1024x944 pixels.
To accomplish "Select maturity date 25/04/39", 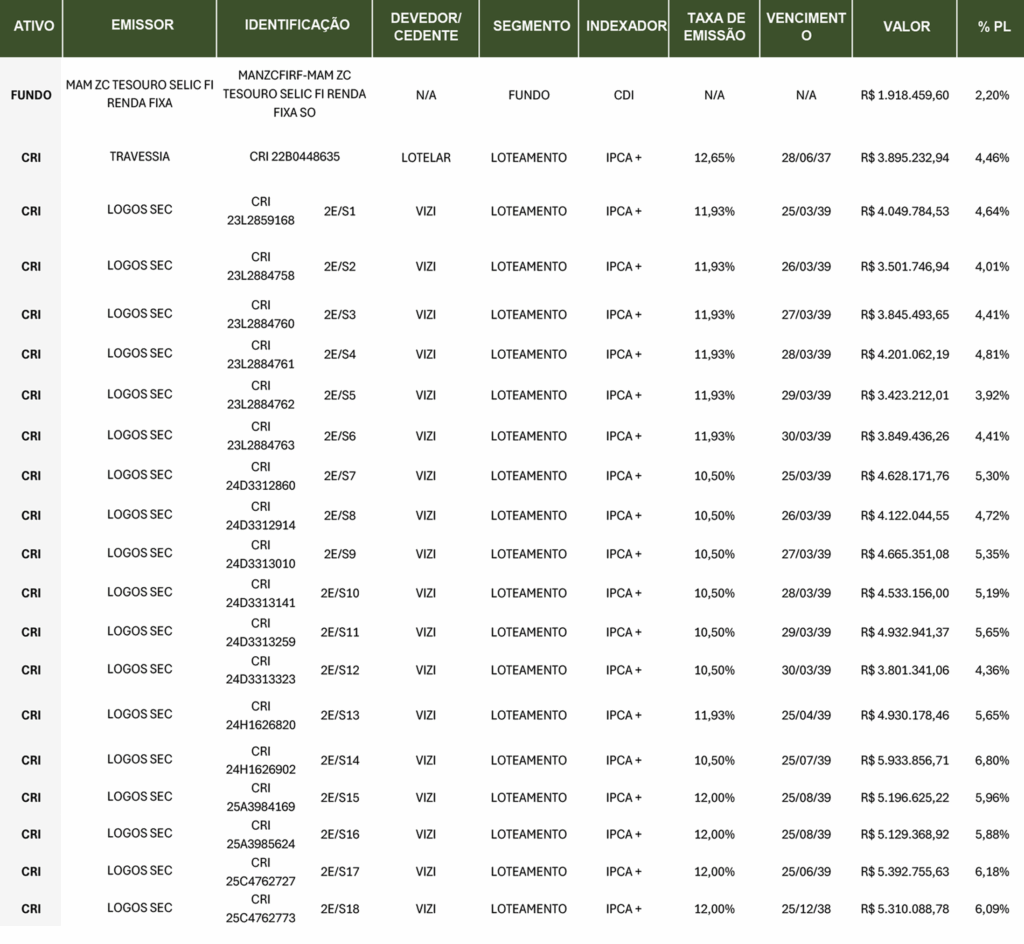I will 806,716.
